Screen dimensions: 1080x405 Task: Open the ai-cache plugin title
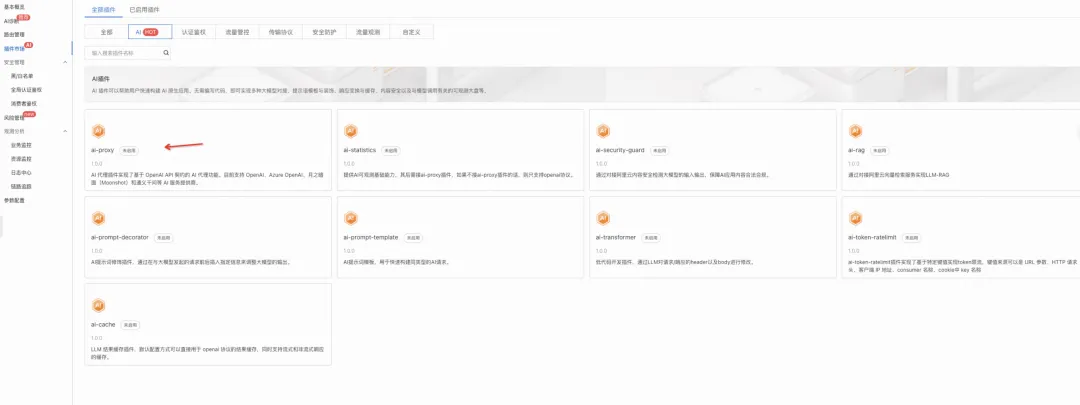click(103, 324)
